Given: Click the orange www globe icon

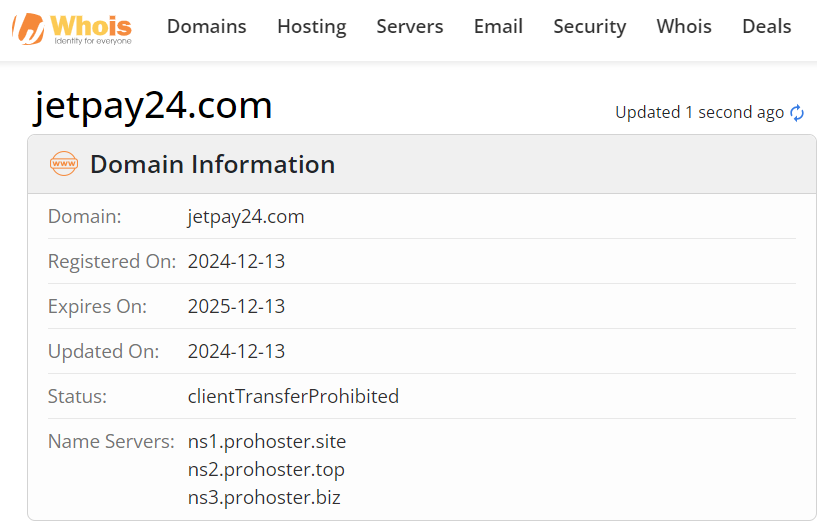Looking at the screenshot, I should point(64,164).
